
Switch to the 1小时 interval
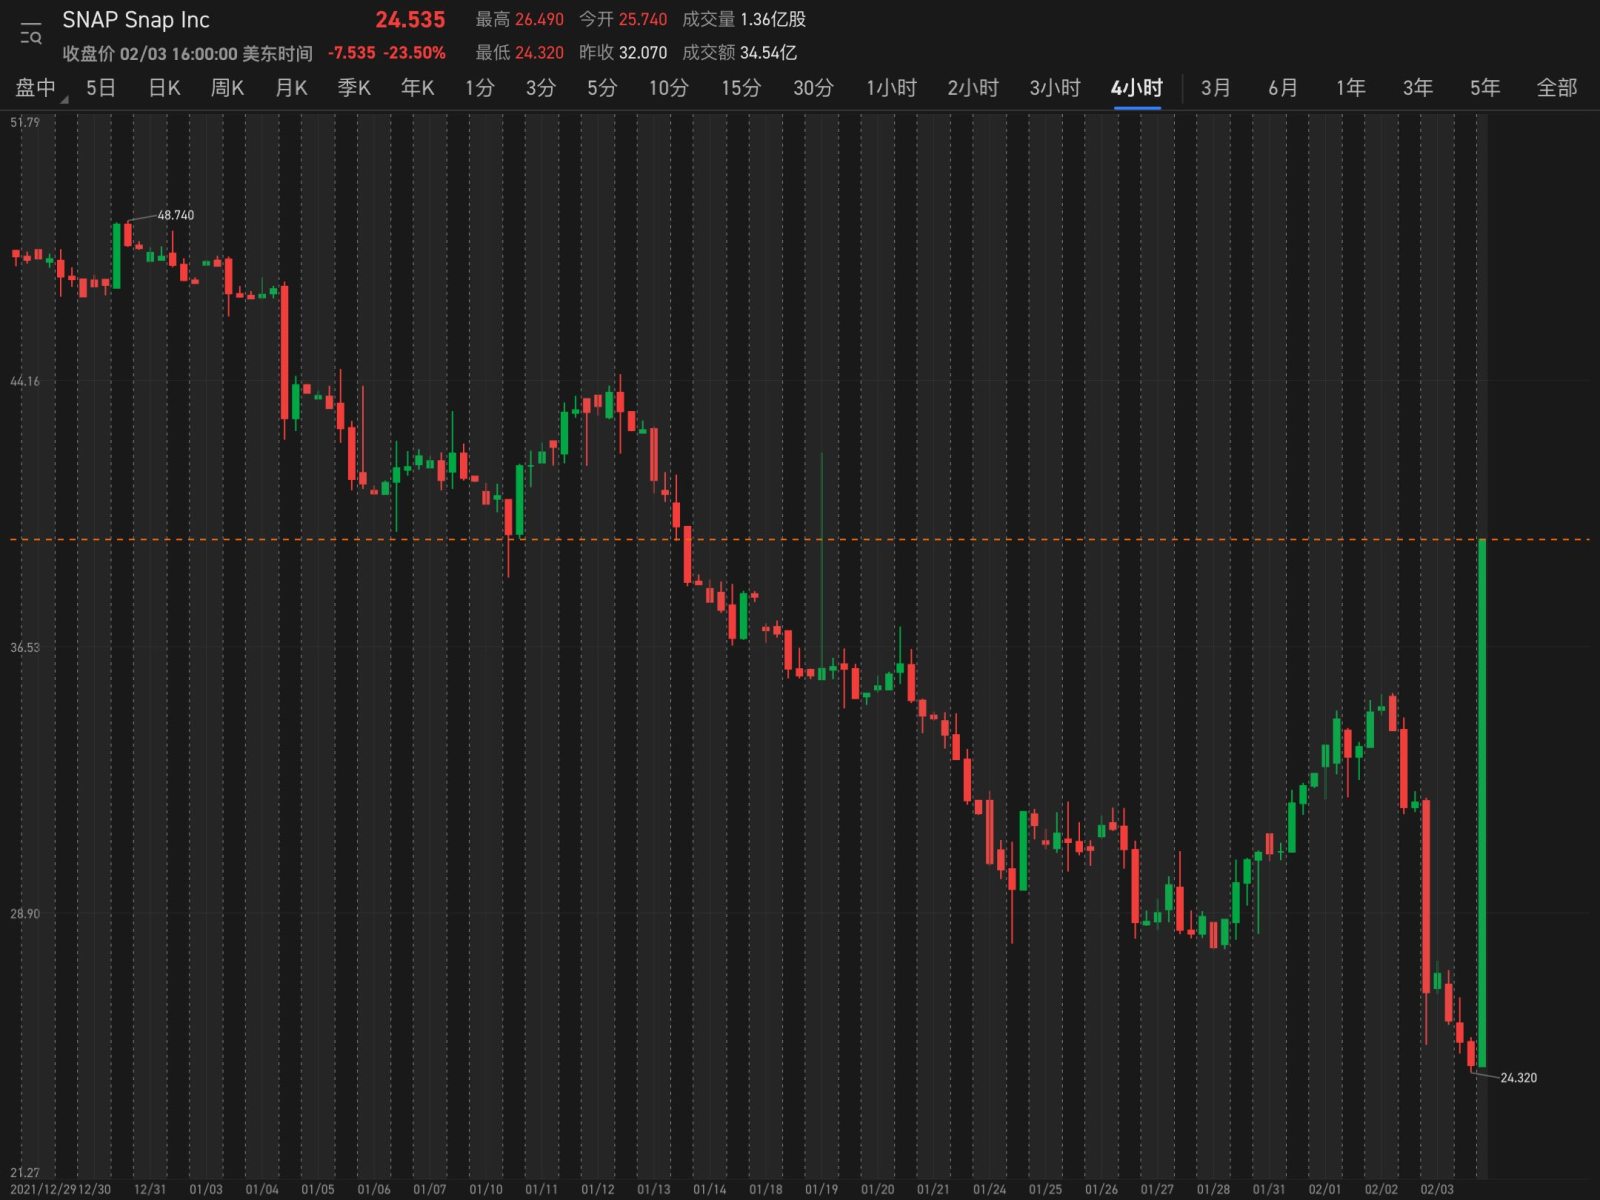(x=891, y=88)
